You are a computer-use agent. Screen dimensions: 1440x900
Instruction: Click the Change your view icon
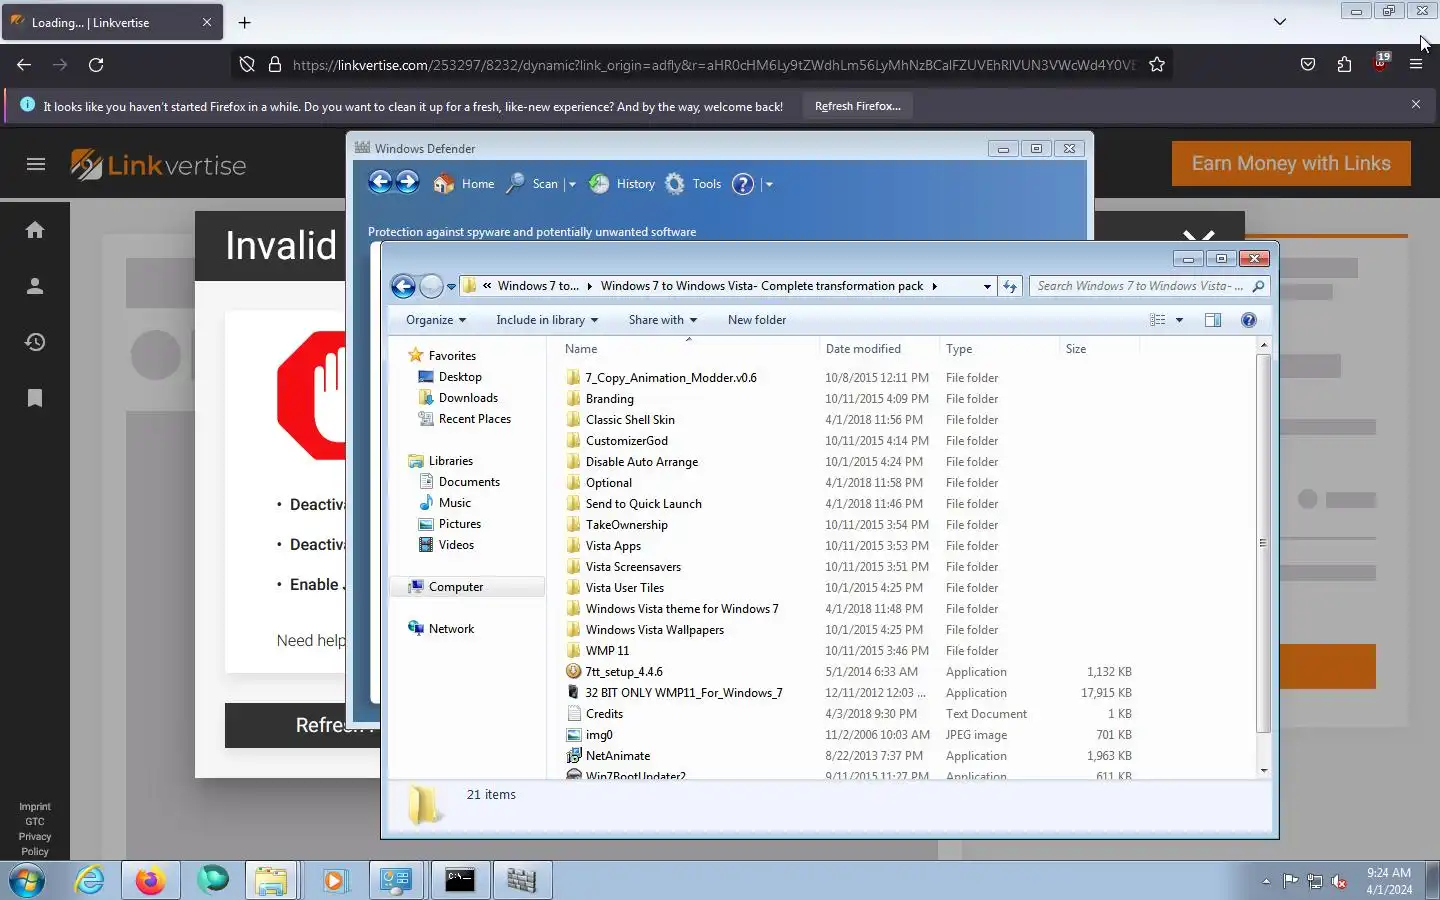click(x=1158, y=320)
